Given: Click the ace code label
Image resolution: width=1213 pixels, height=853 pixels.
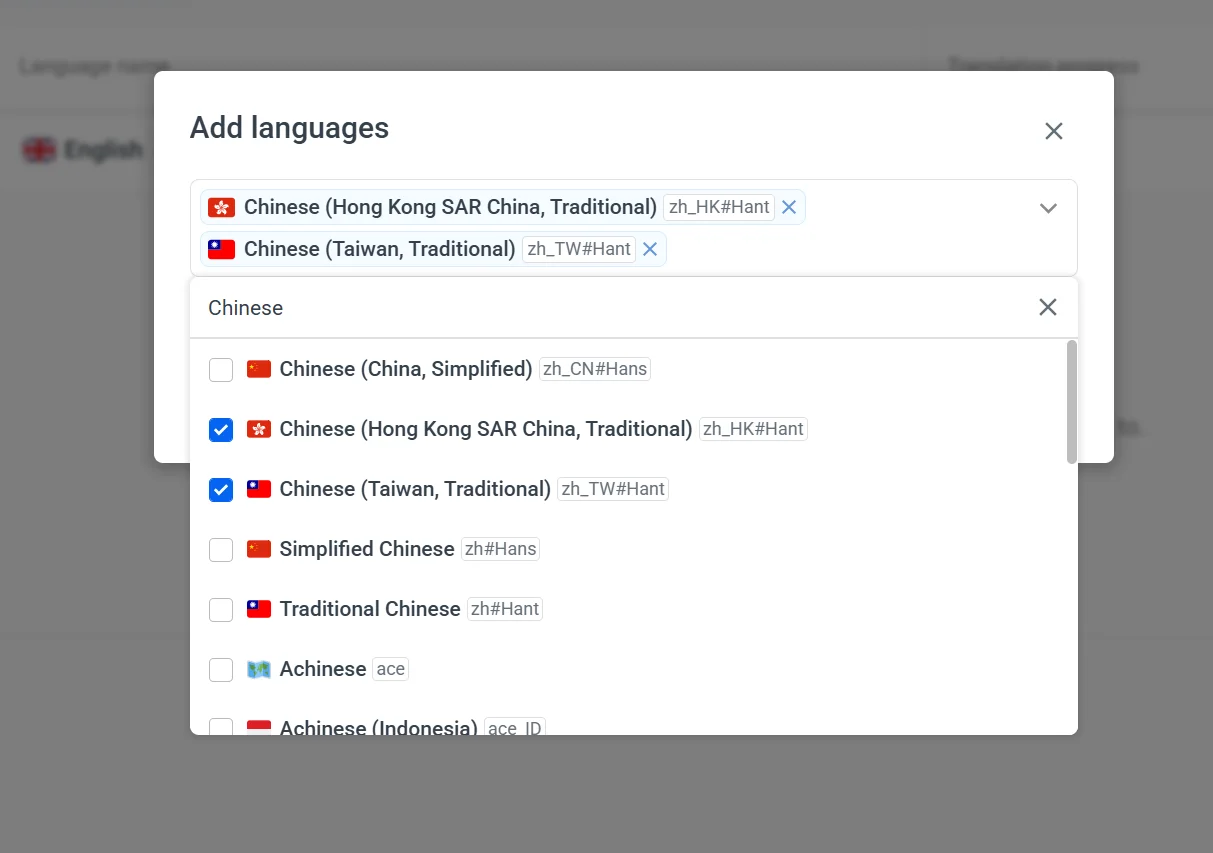Looking at the screenshot, I should 391,669.
